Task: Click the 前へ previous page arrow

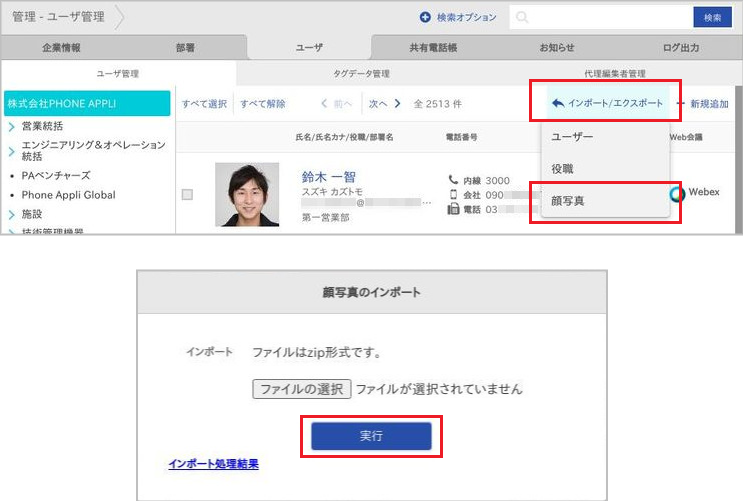Action: tap(325, 103)
